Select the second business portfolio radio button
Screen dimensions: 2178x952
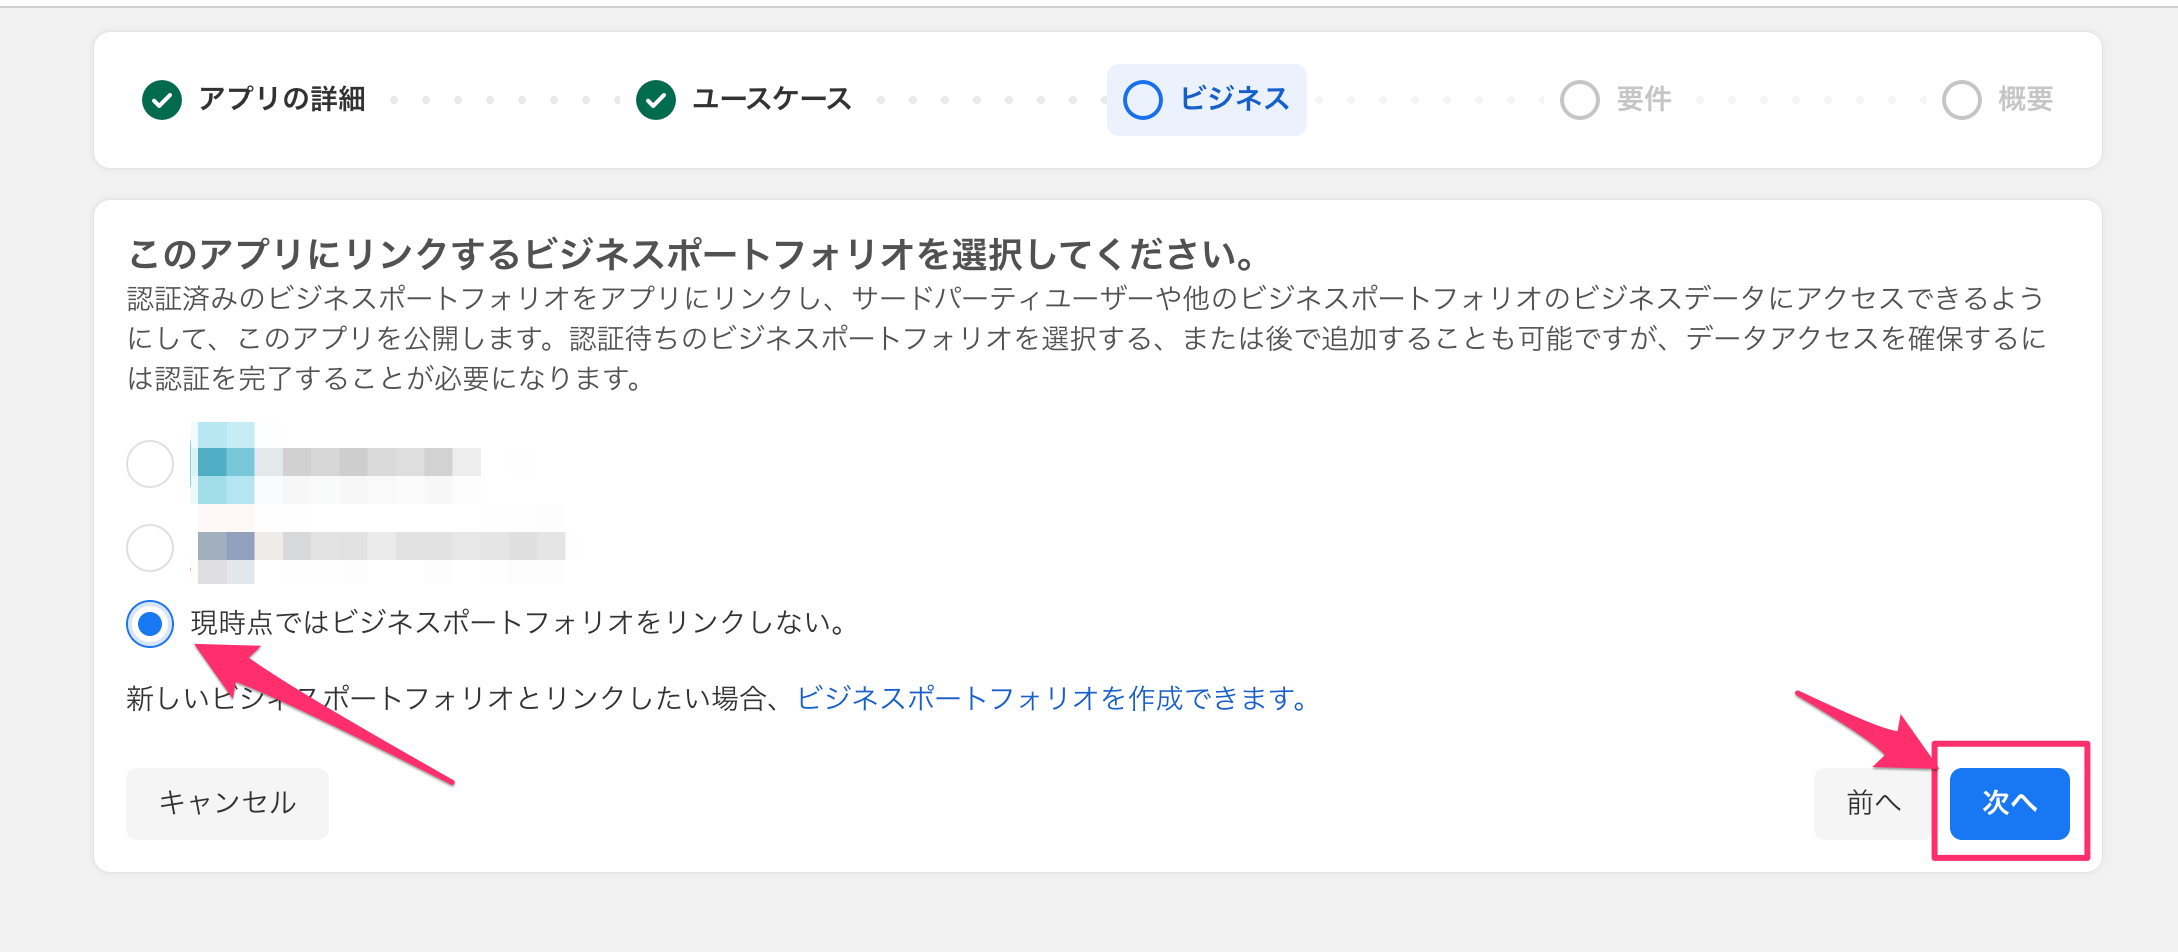(x=150, y=548)
